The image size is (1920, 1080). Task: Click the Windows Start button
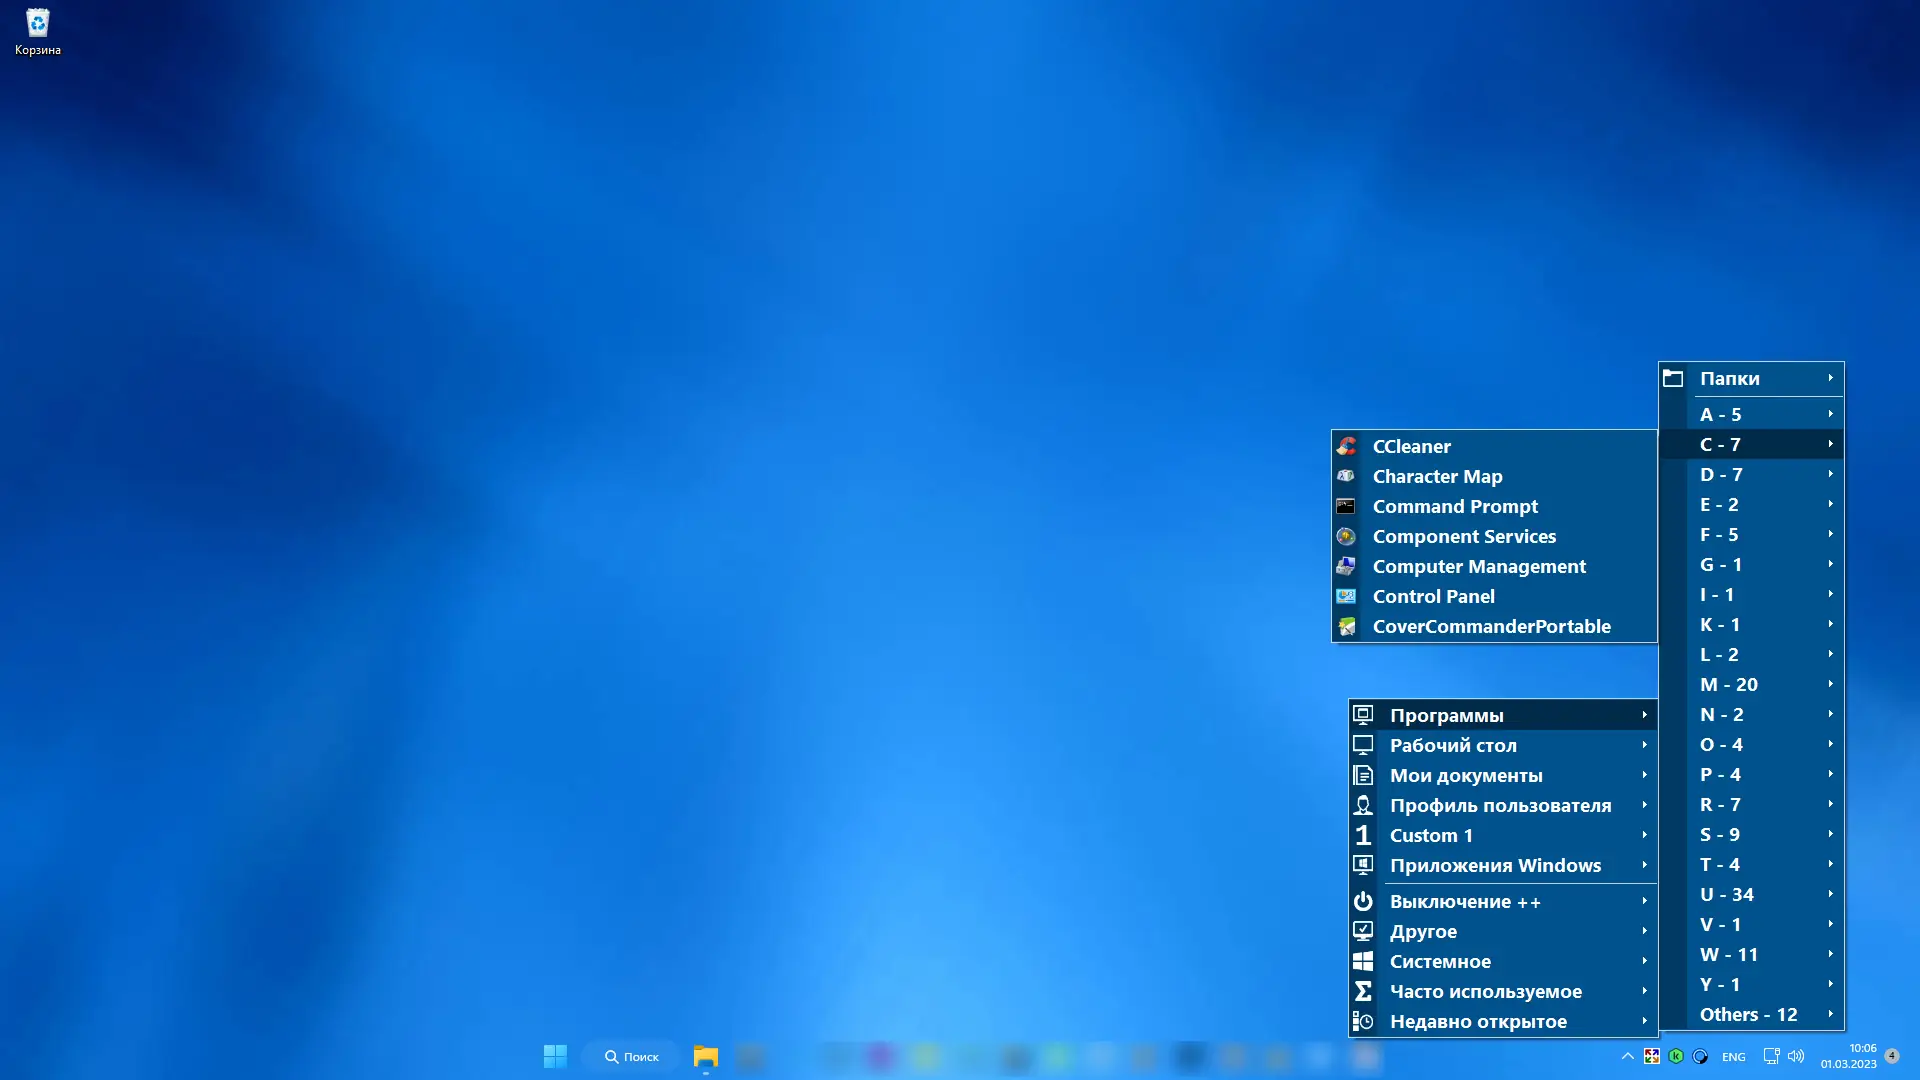[x=556, y=1056]
